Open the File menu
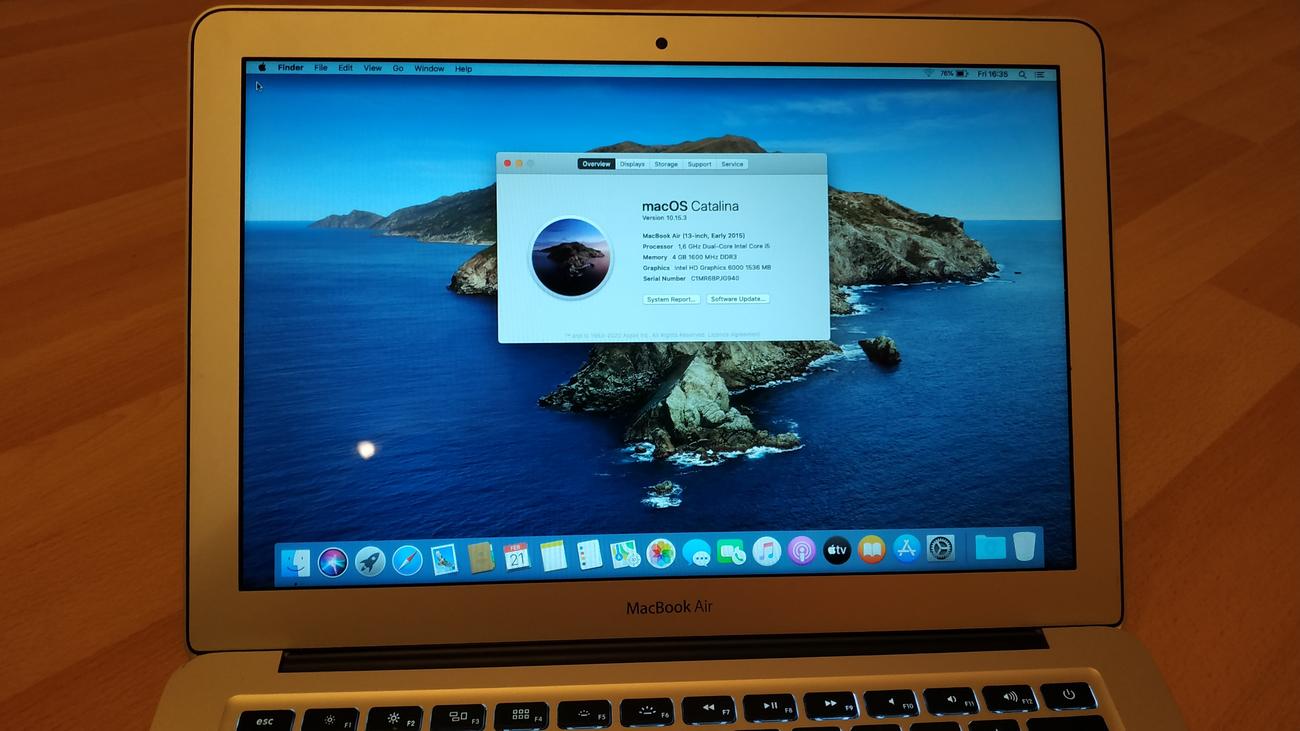Screen dimensions: 1300x731 pos(321,68)
